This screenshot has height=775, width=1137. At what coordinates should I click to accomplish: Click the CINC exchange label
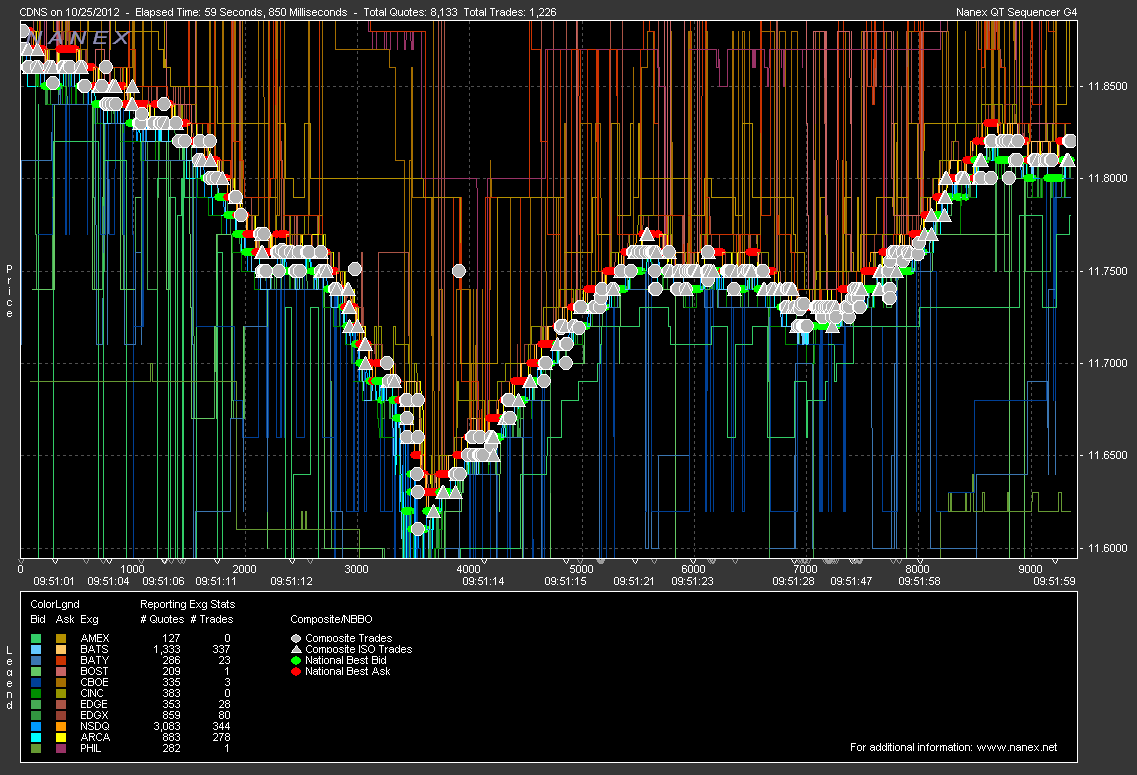pyautogui.click(x=92, y=693)
